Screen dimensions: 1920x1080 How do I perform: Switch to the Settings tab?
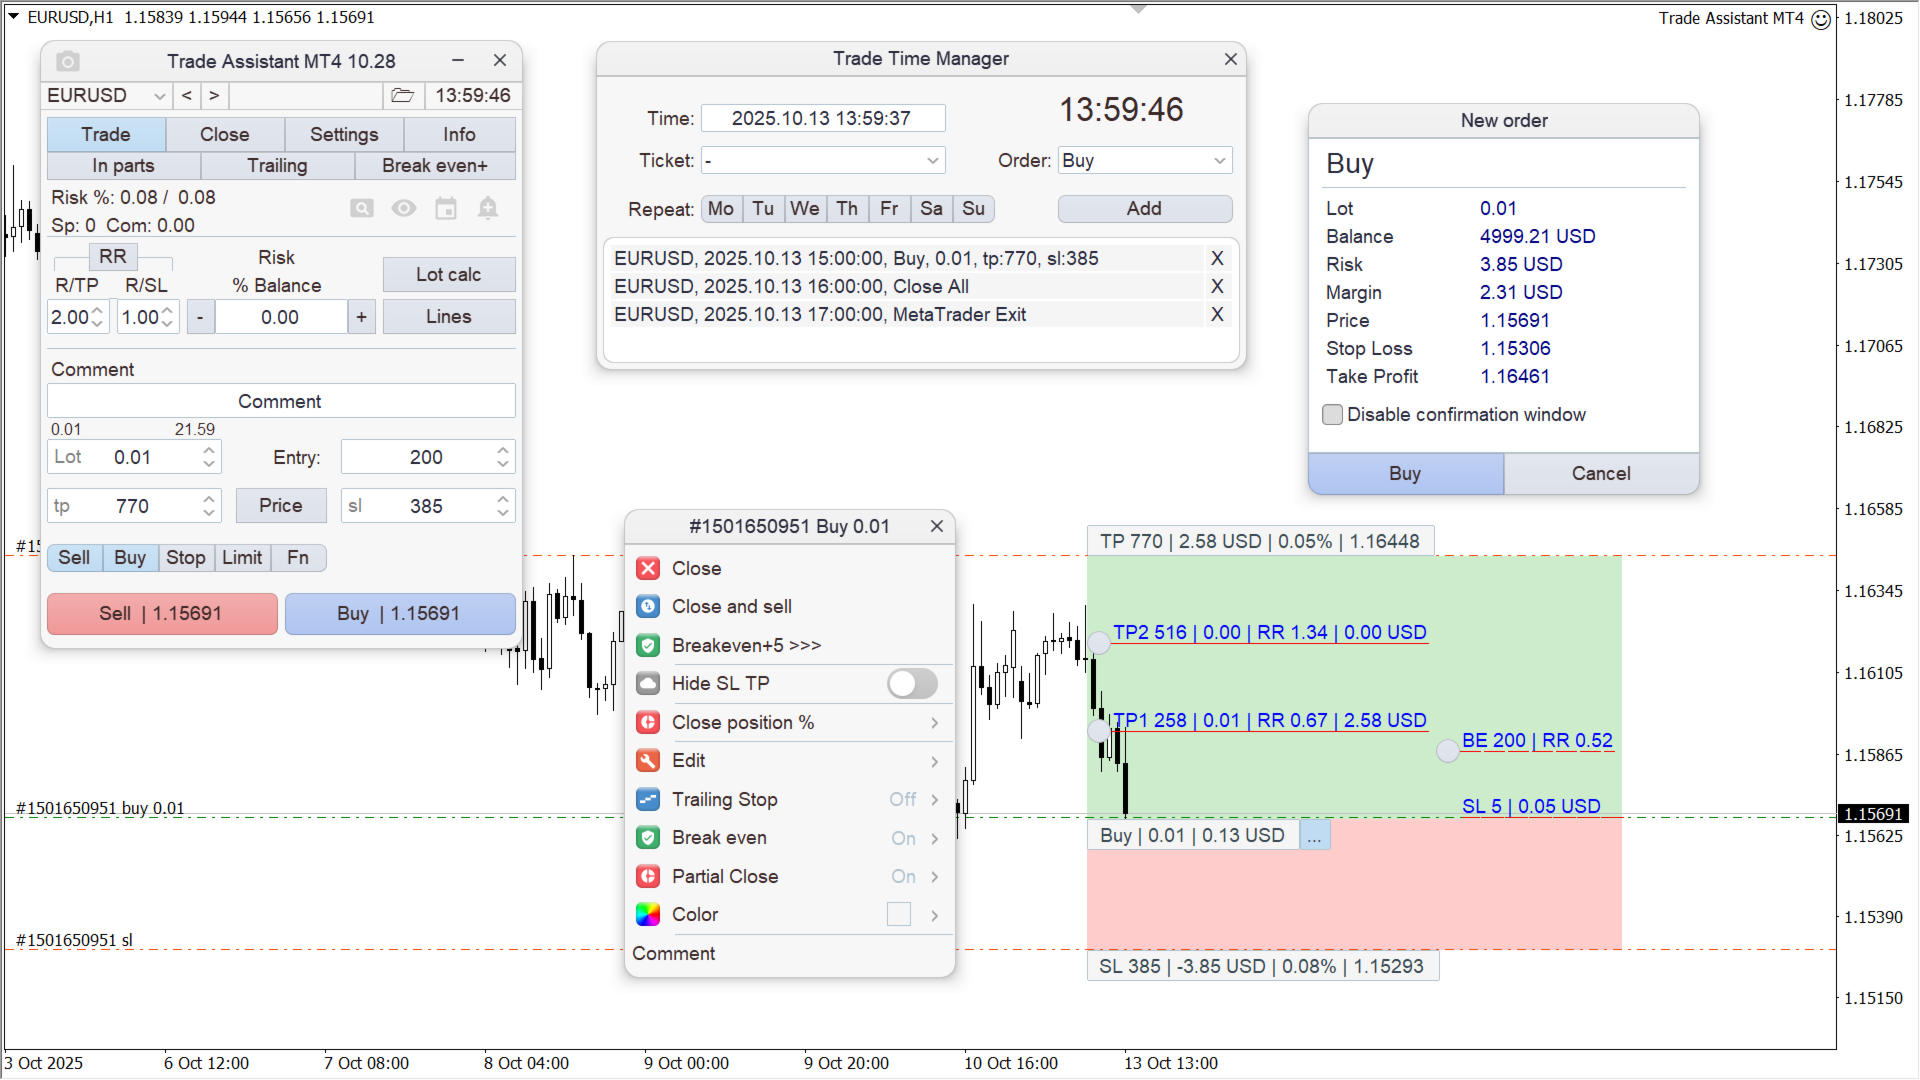click(x=344, y=135)
